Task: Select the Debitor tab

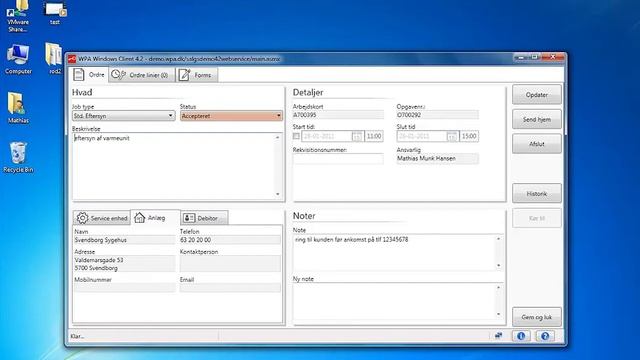Action: coord(204,218)
